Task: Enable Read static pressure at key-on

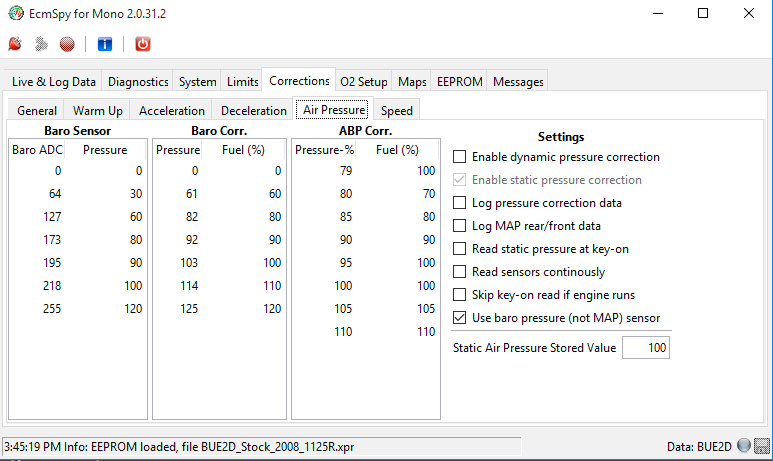Action: (459, 249)
